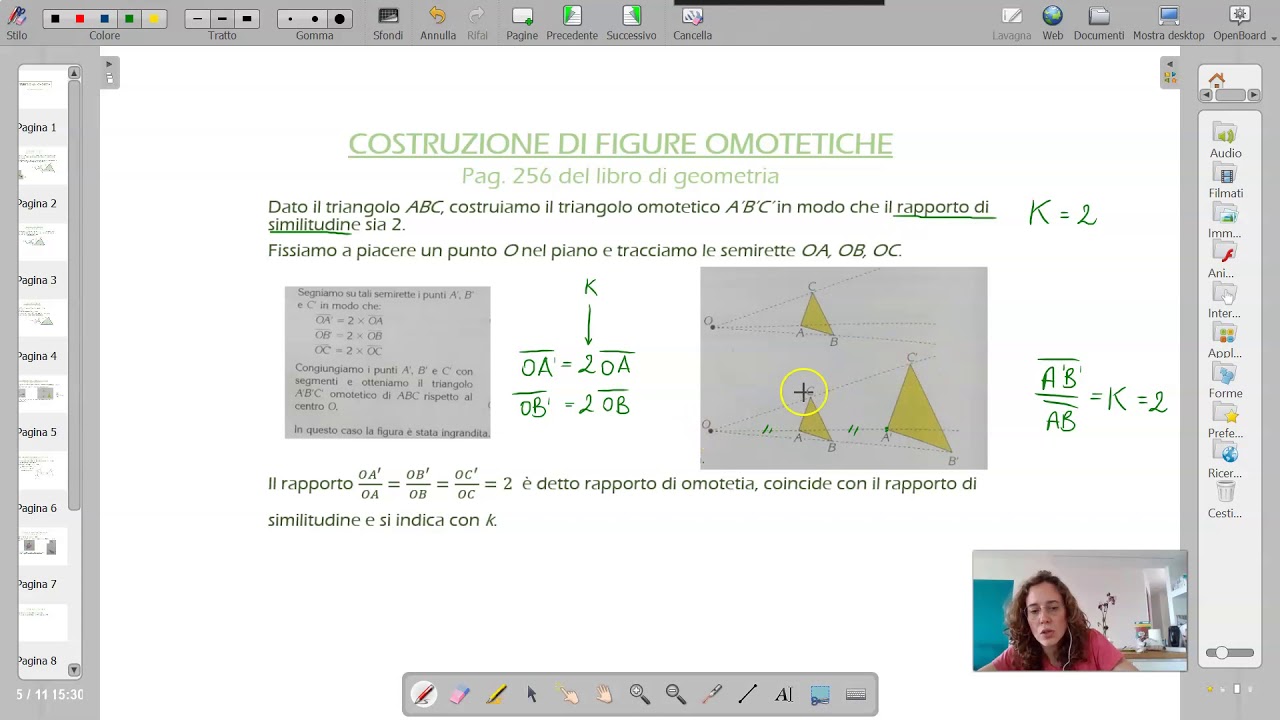Select the eraser tool in bottom toolbar
This screenshot has width=1280, height=720.
459,694
